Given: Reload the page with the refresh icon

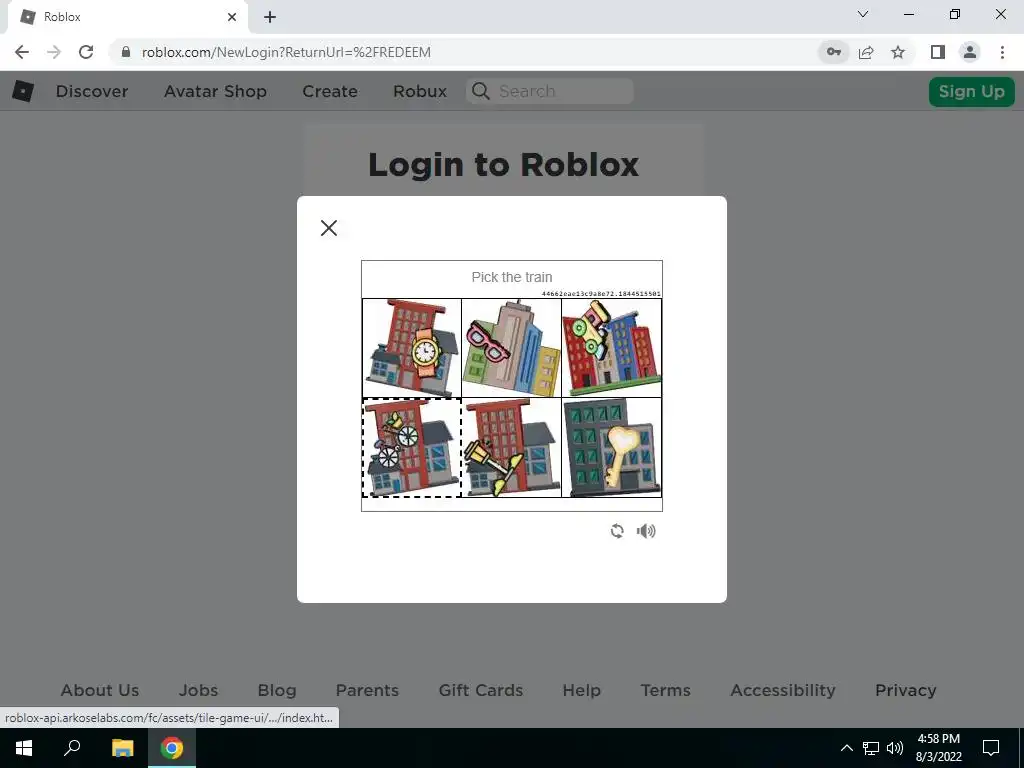Looking at the screenshot, I should click(86, 52).
